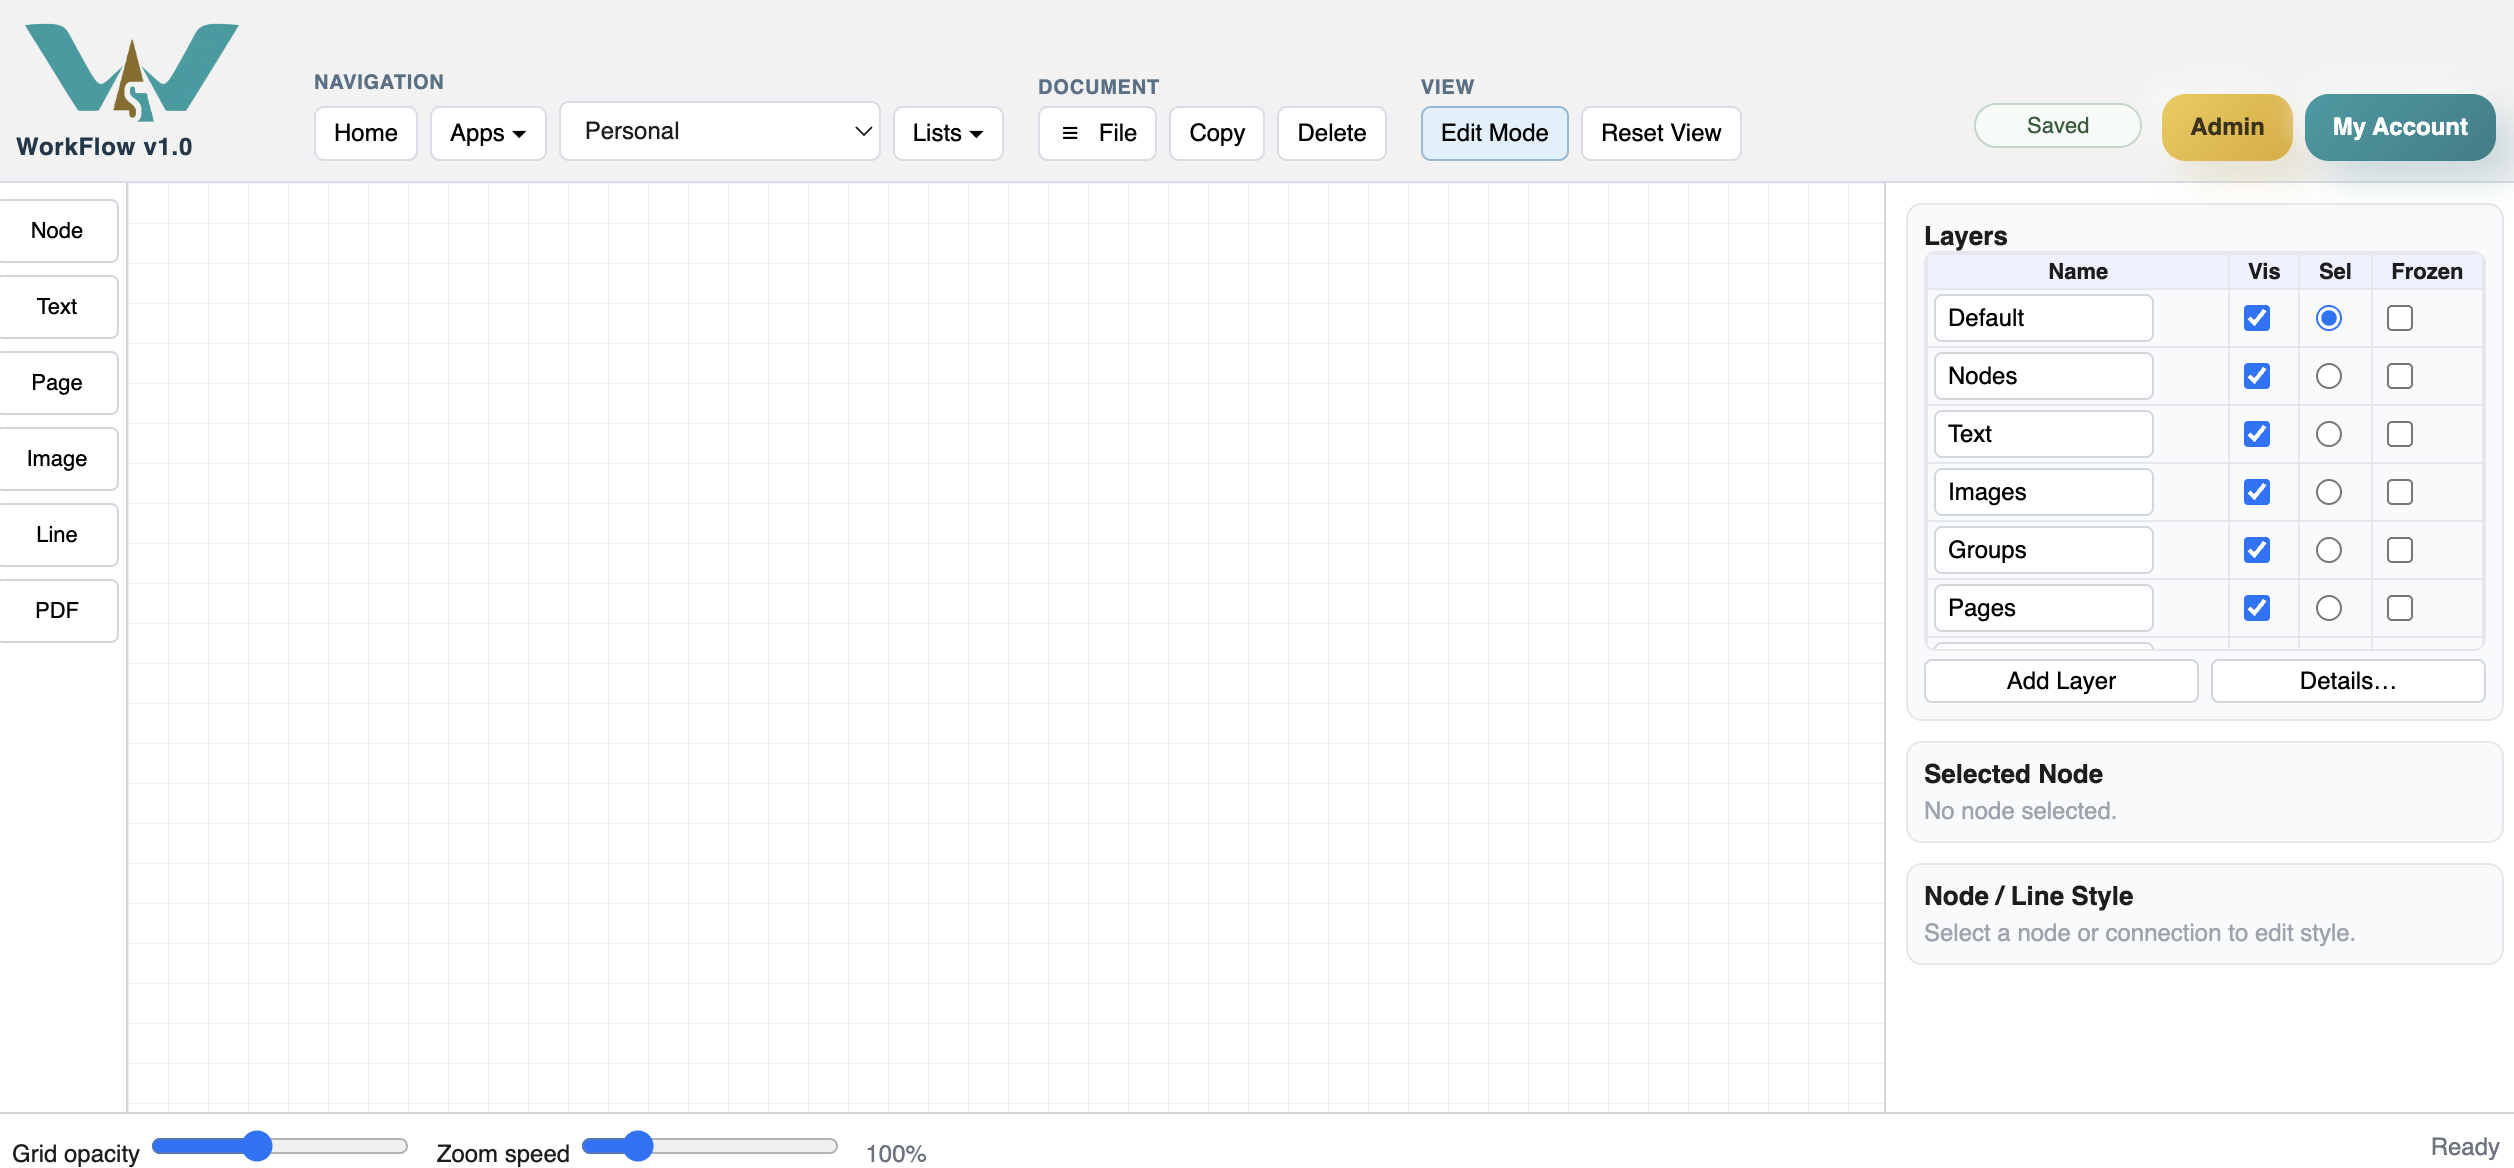Select the Text tool in sidebar

57,307
